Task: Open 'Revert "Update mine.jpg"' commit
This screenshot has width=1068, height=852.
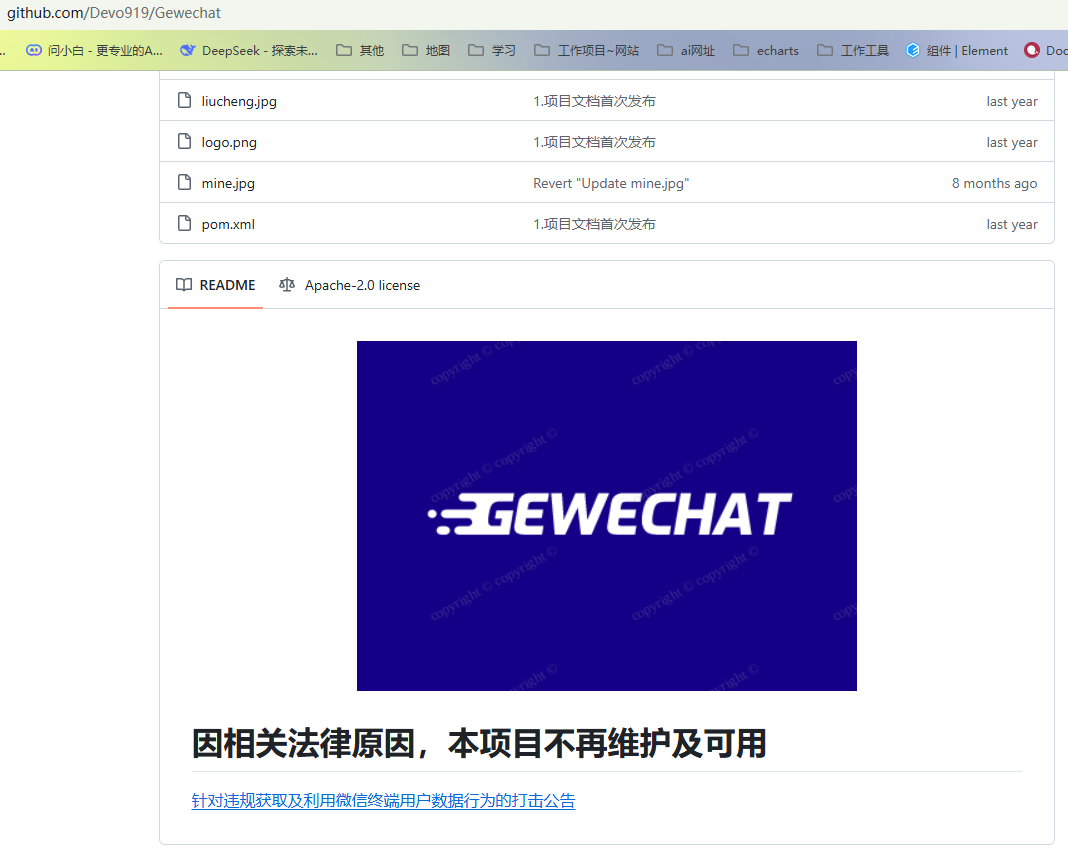Action: 611,183
